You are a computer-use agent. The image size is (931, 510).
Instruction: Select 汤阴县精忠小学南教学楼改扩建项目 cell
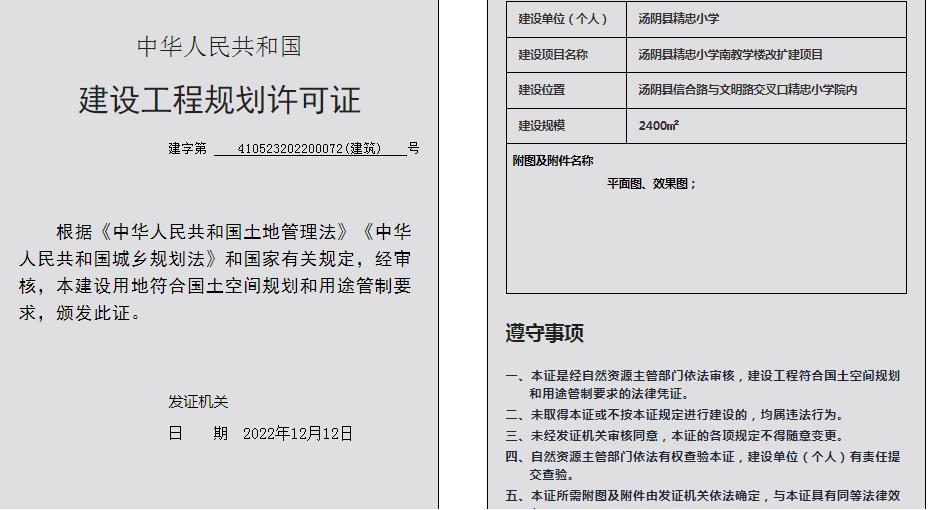767,55
